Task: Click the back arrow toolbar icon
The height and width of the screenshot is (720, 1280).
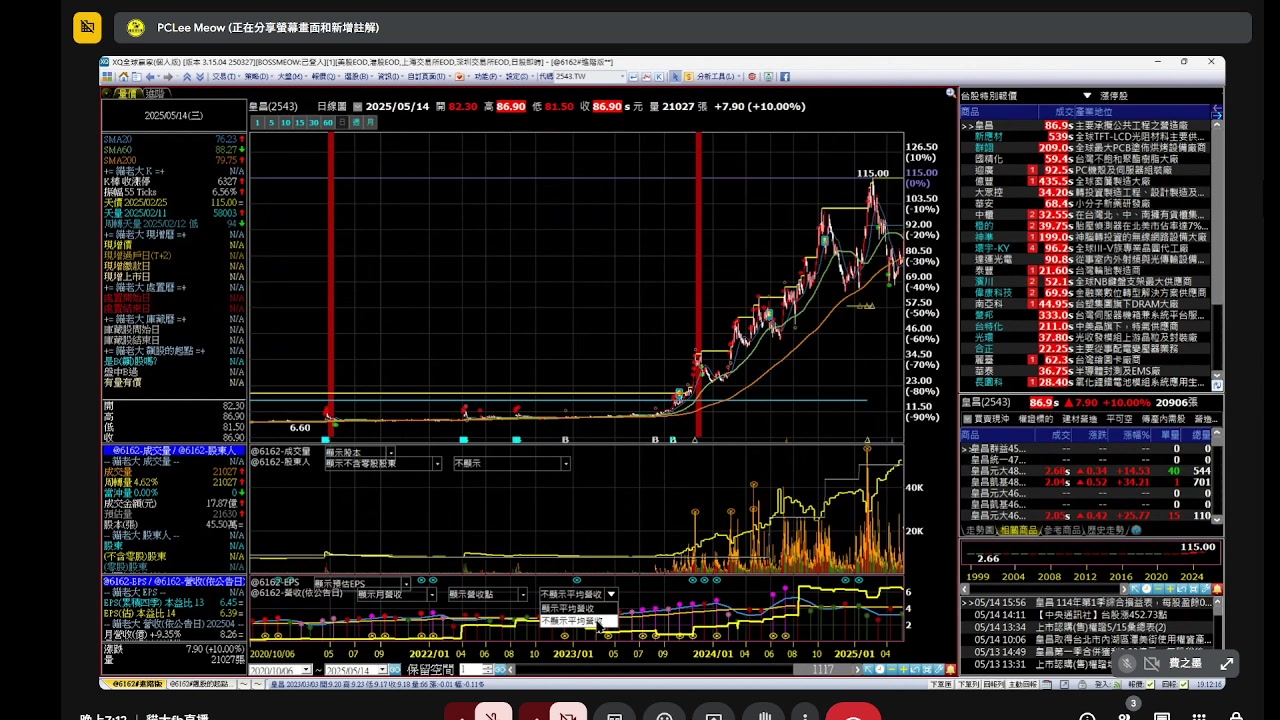Action: [x=149, y=76]
